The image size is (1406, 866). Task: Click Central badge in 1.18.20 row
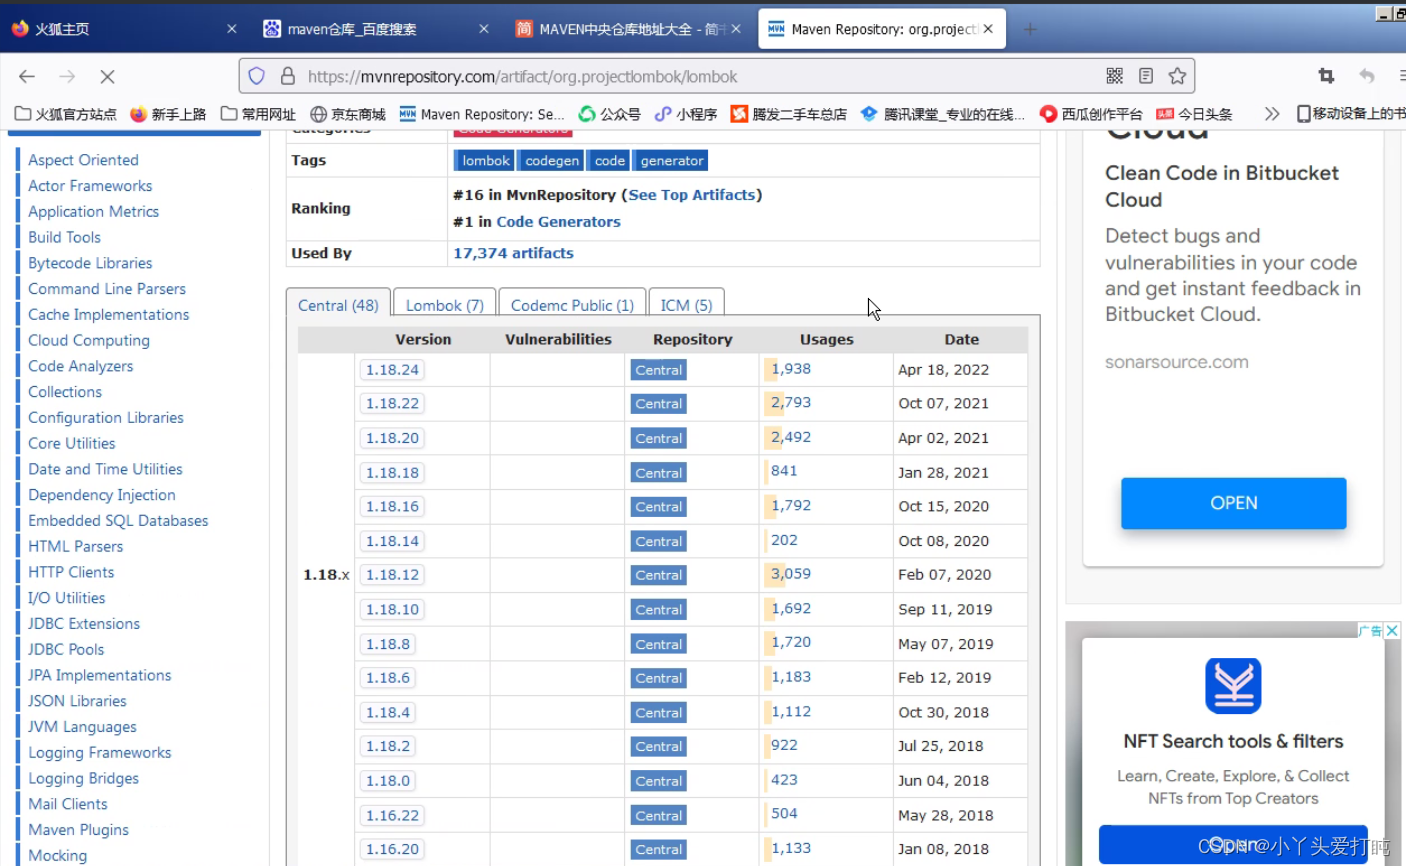pos(659,438)
